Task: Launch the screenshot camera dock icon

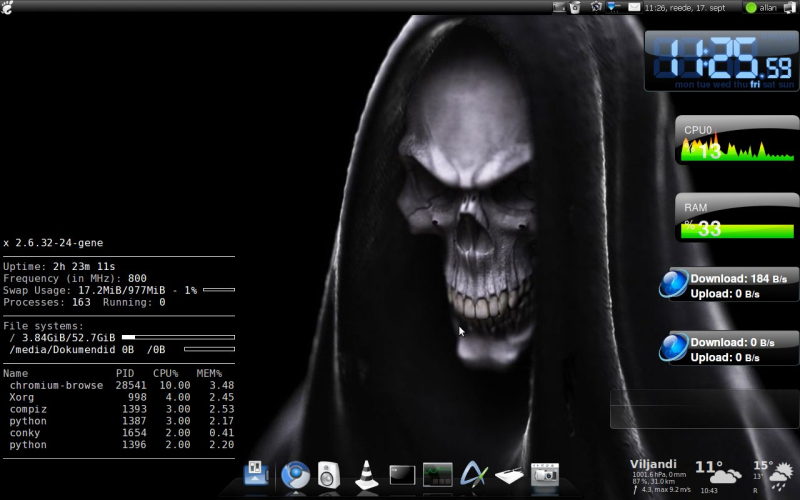Action: coord(544,475)
